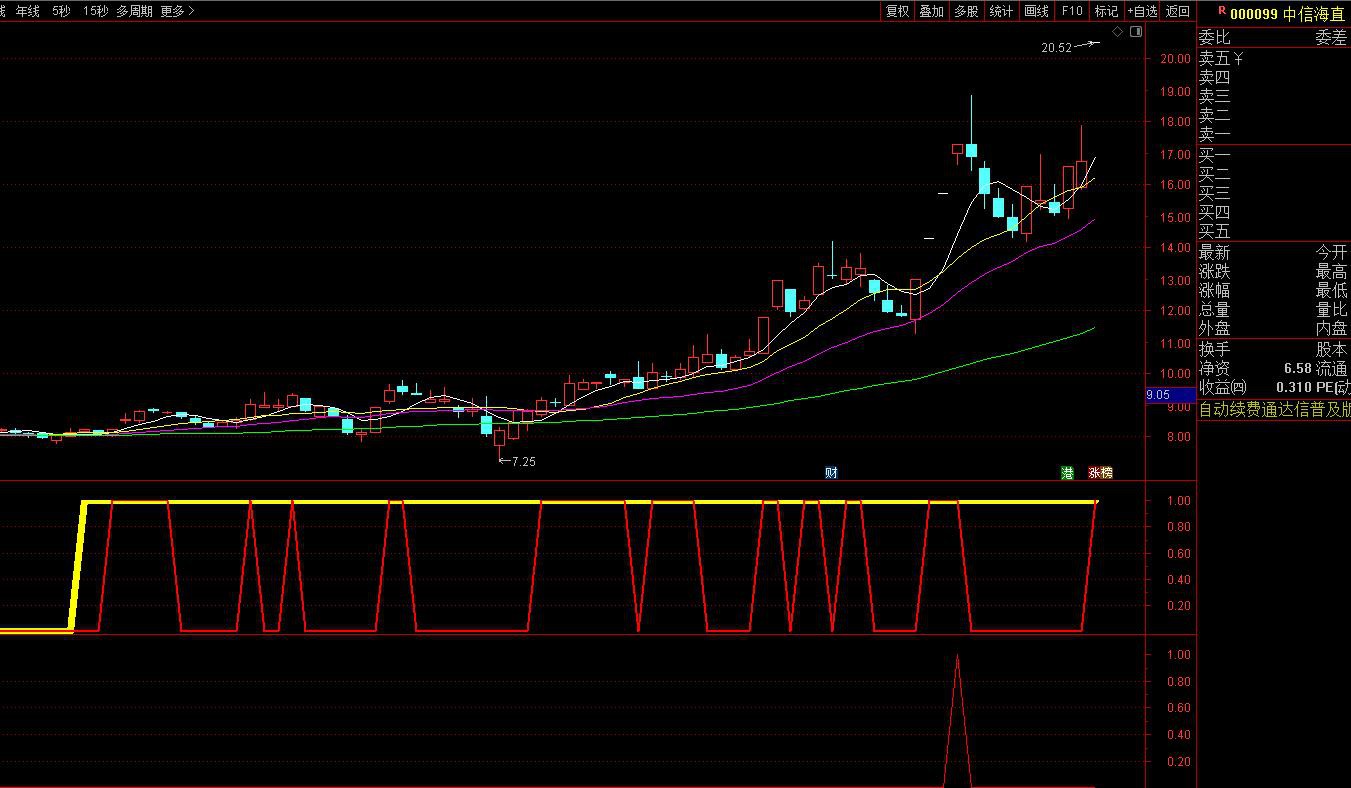
Task: Activate the 画线 drawing tool
Action: click(1037, 11)
